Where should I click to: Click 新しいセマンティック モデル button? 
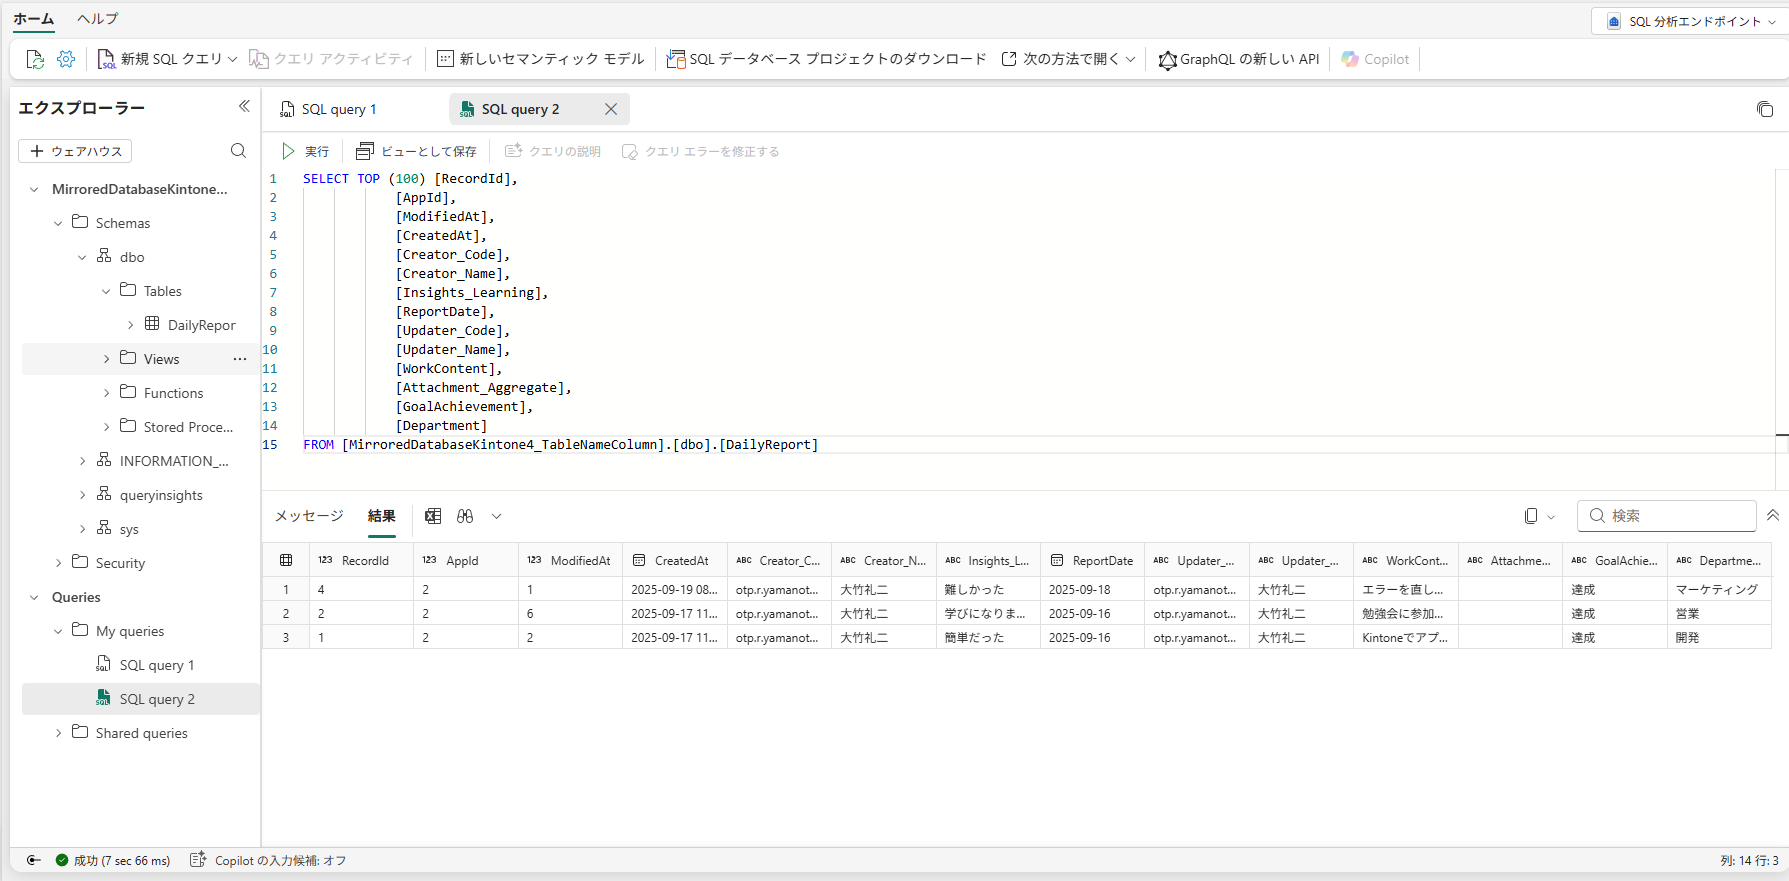coord(541,59)
